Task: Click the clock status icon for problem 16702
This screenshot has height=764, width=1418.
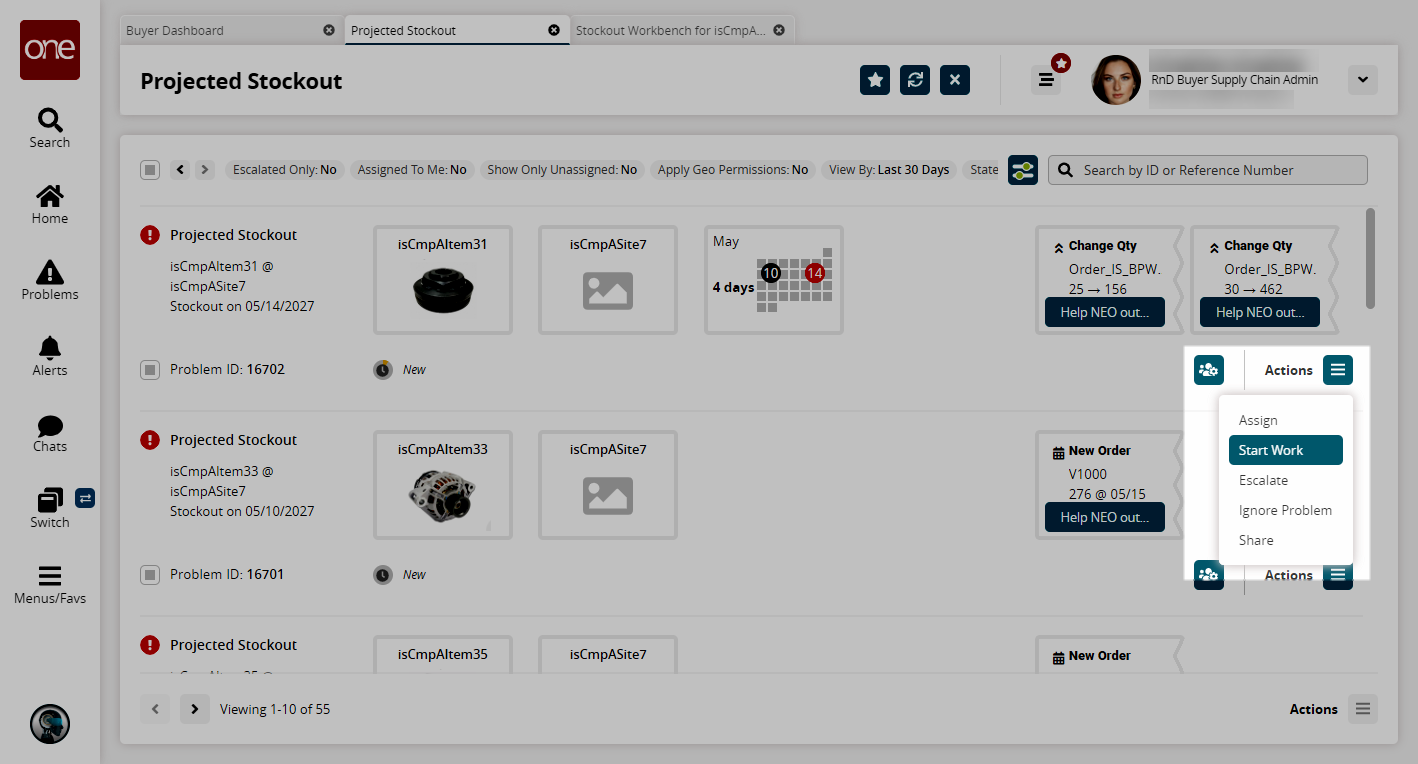Action: click(x=383, y=370)
